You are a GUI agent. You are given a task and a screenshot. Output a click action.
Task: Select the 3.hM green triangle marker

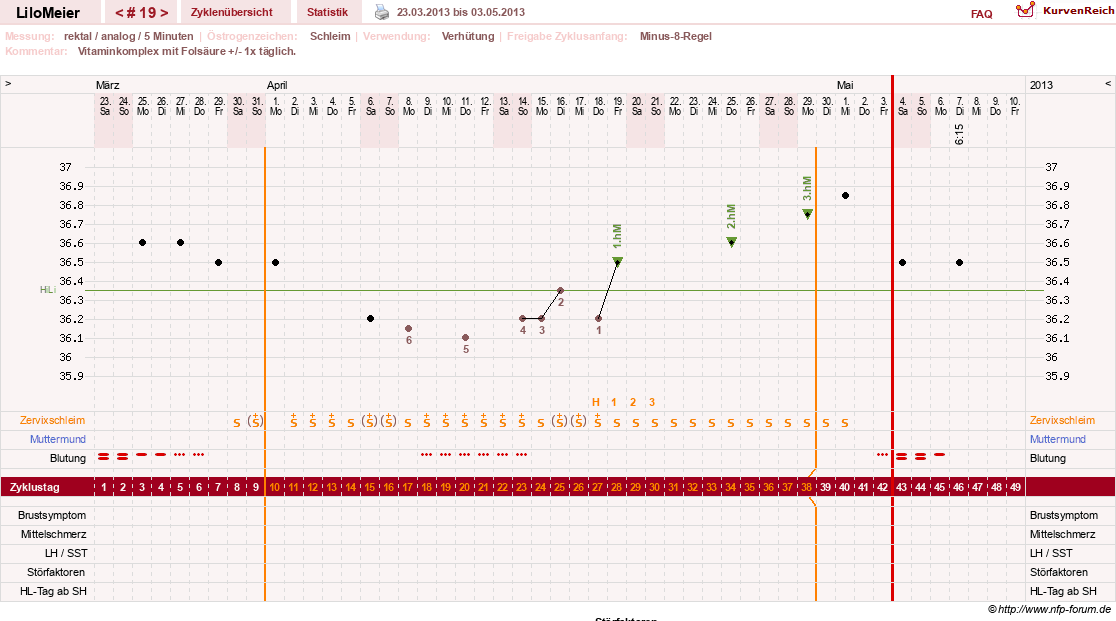[807, 213]
